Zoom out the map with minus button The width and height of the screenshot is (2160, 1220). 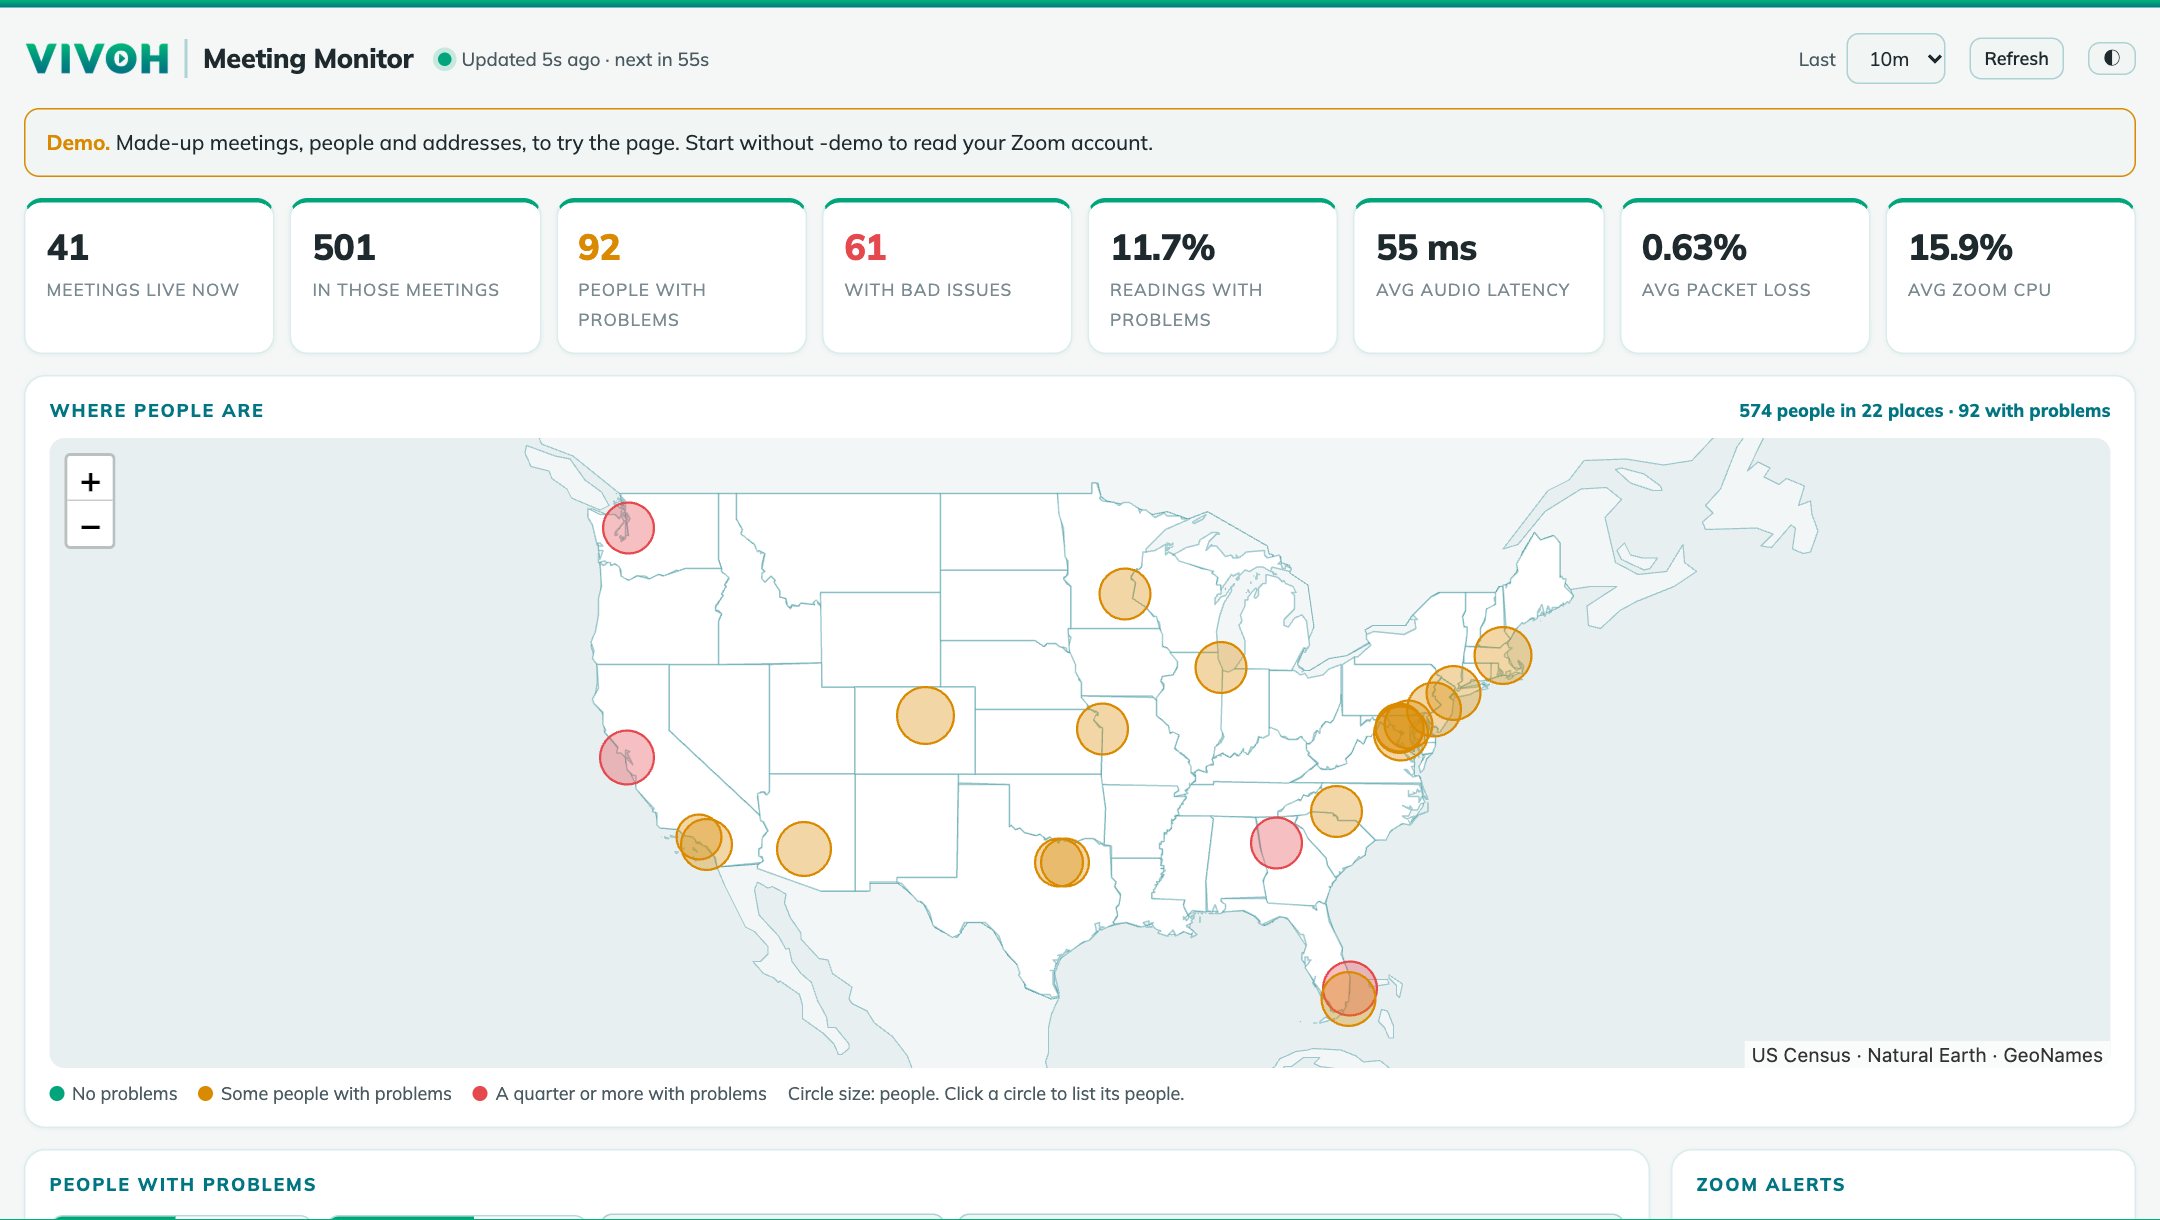[x=90, y=525]
